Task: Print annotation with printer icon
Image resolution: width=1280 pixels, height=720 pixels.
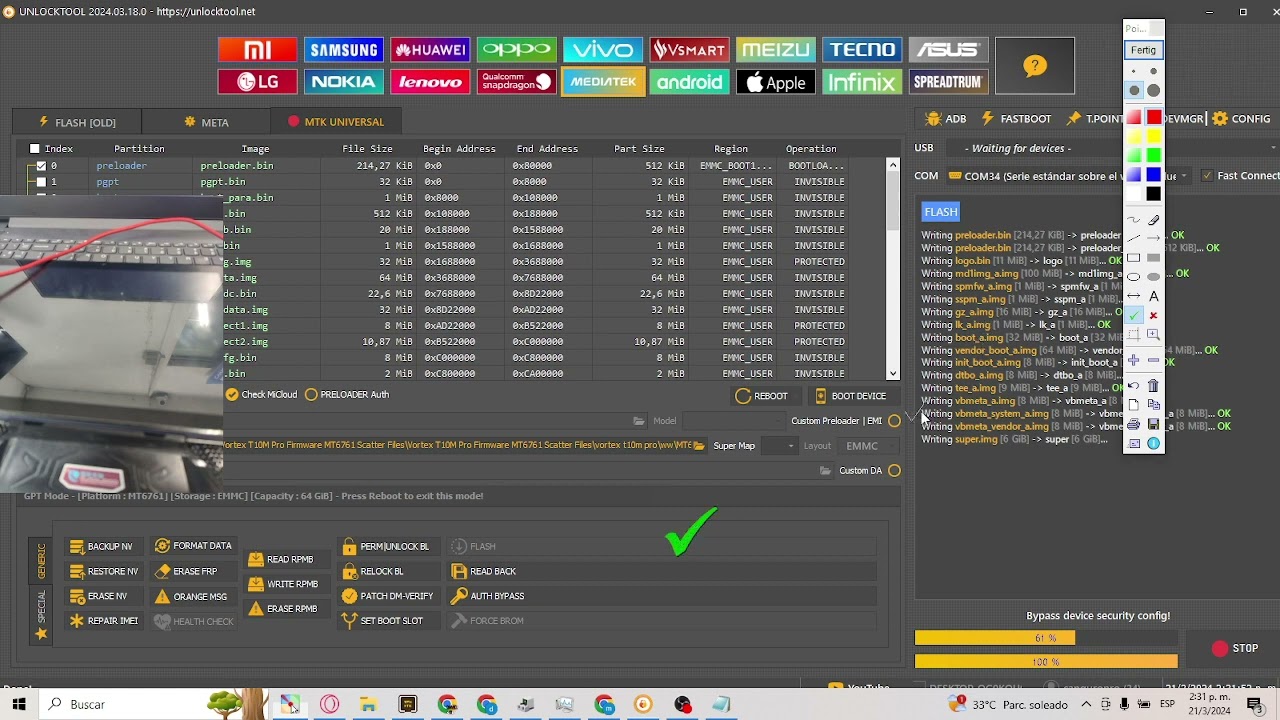Action: [x=1133, y=424]
